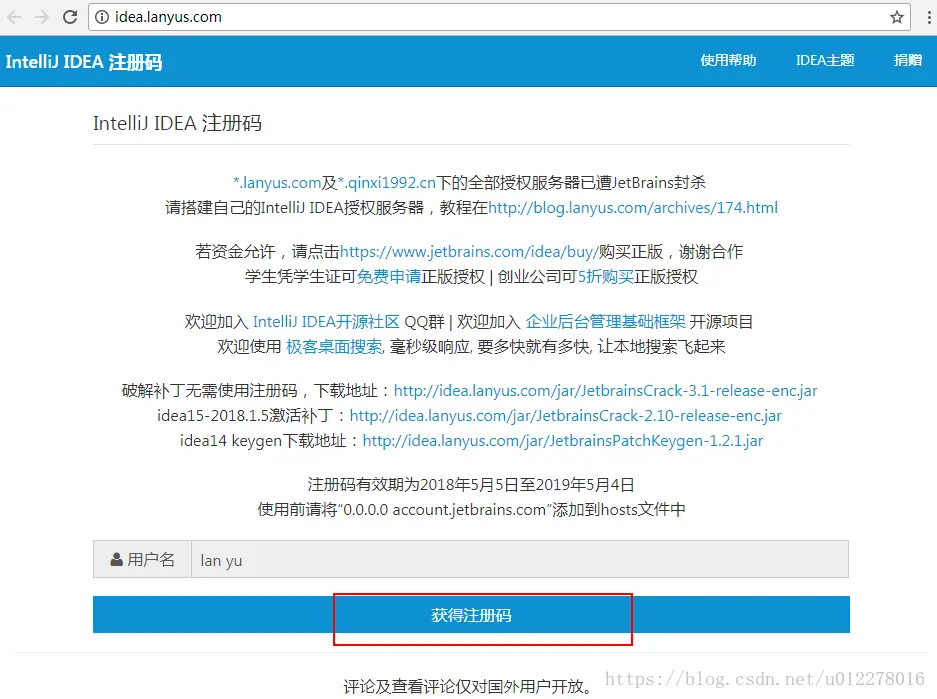Follow the *.qinxi1992.cn link

(x=387, y=182)
